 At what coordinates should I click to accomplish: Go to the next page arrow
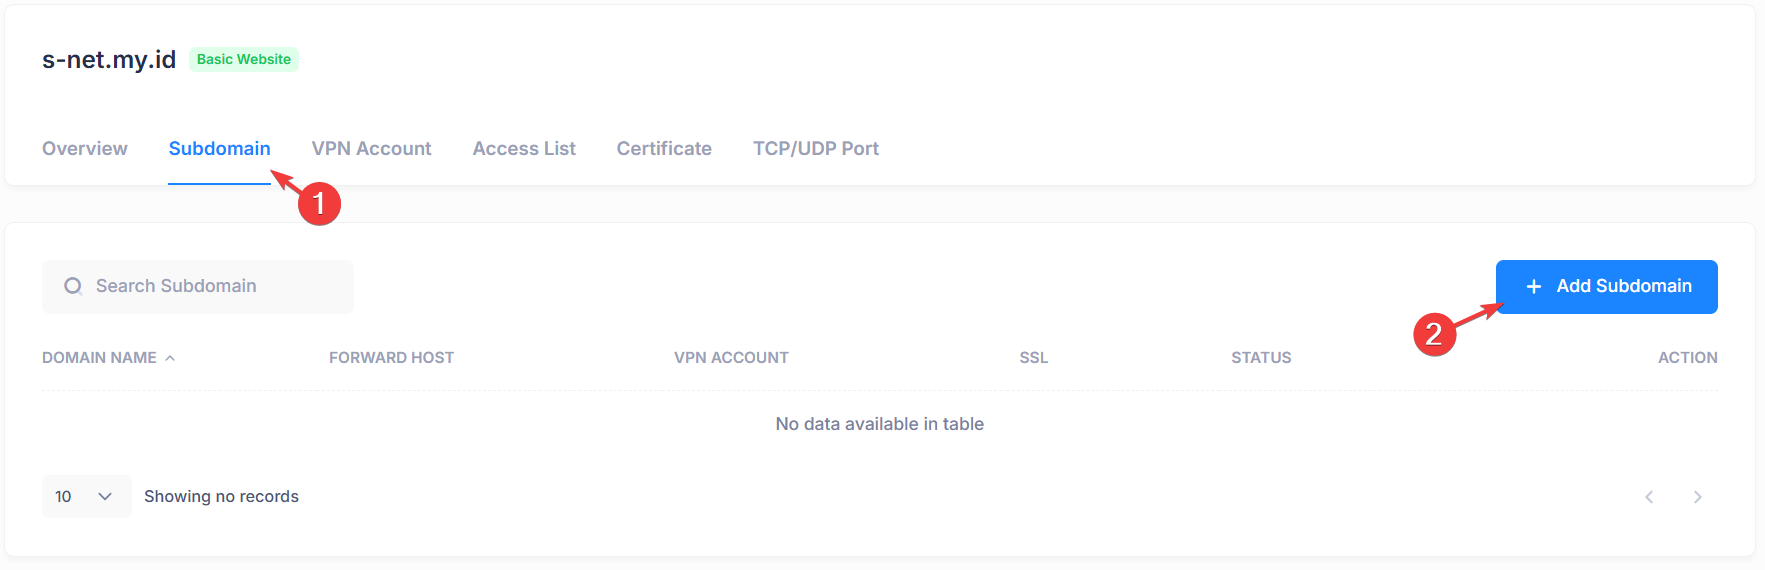pyautogui.click(x=1697, y=497)
